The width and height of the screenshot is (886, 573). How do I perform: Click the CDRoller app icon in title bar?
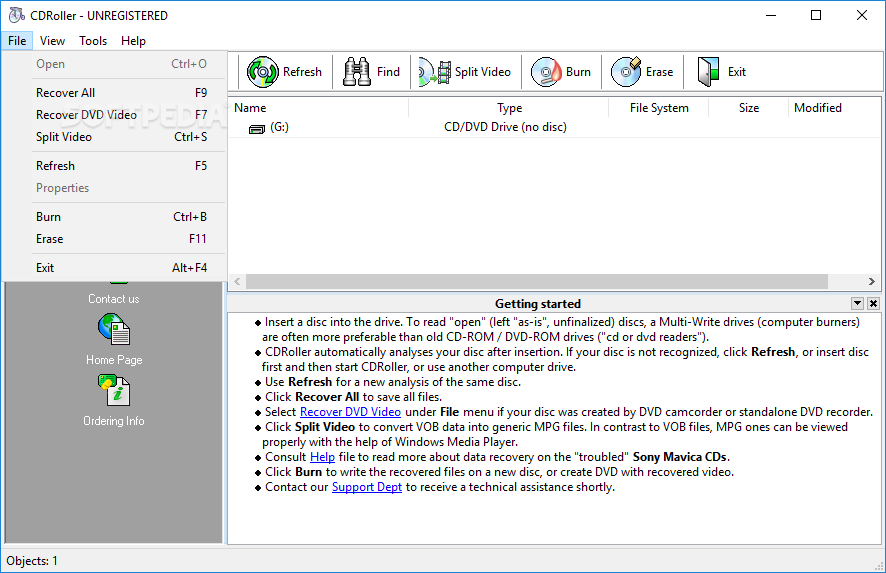16,15
